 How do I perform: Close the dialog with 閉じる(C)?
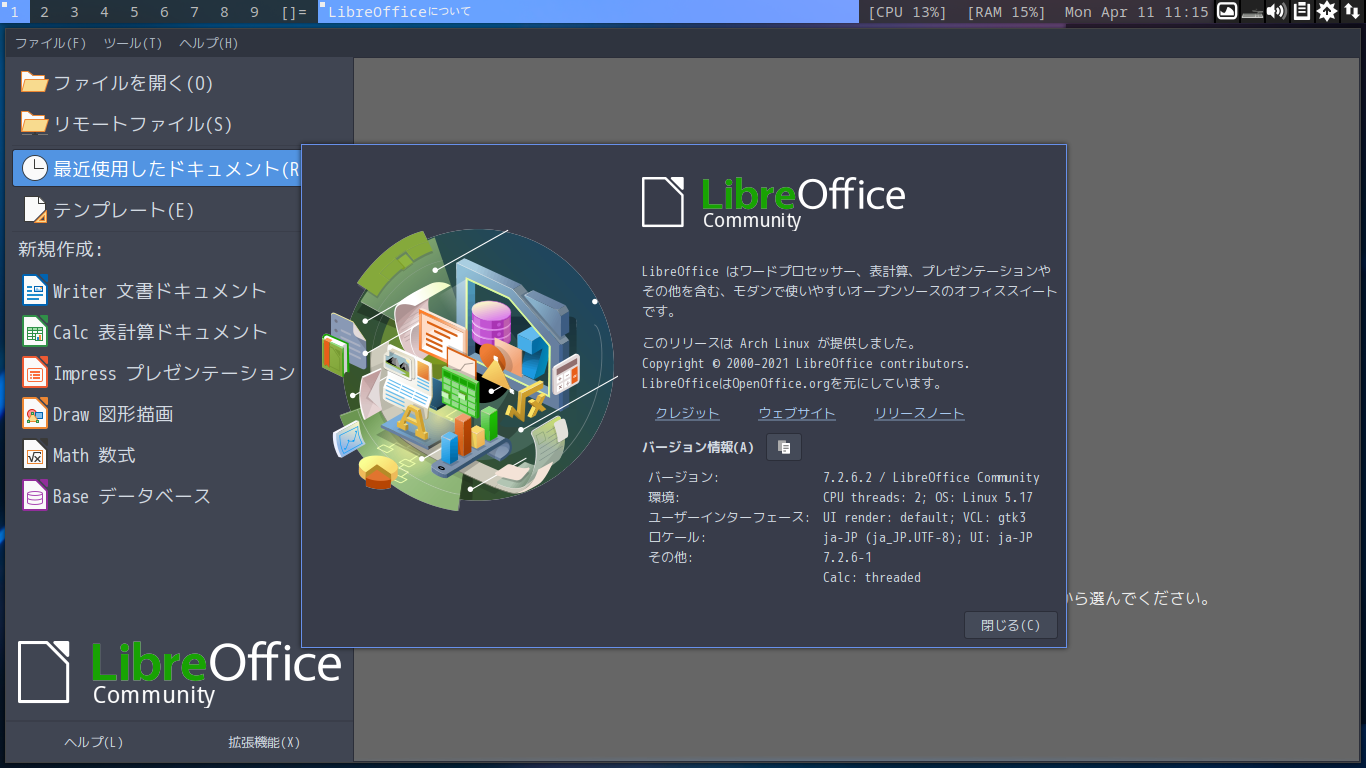coord(1011,625)
